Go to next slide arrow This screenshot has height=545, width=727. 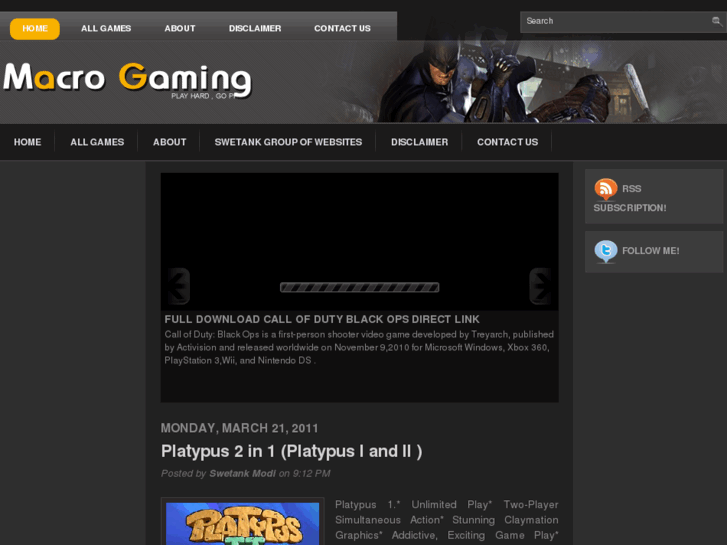point(540,286)
